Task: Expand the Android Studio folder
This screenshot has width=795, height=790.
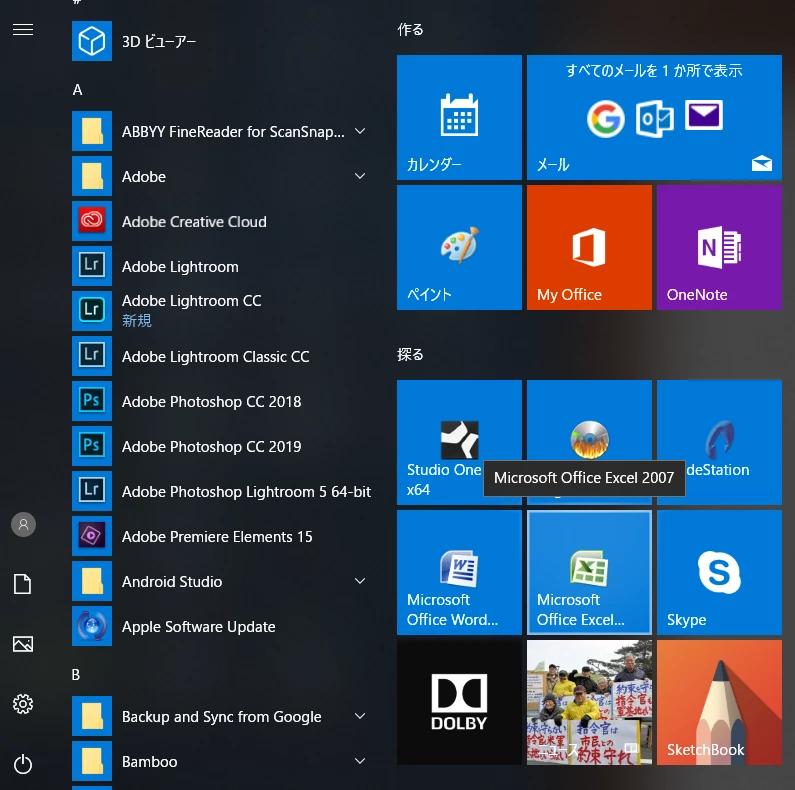Action: 360,581
